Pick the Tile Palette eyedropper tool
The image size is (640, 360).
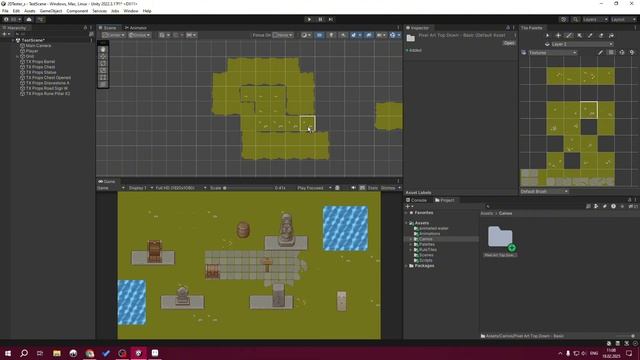coord(590,36)
